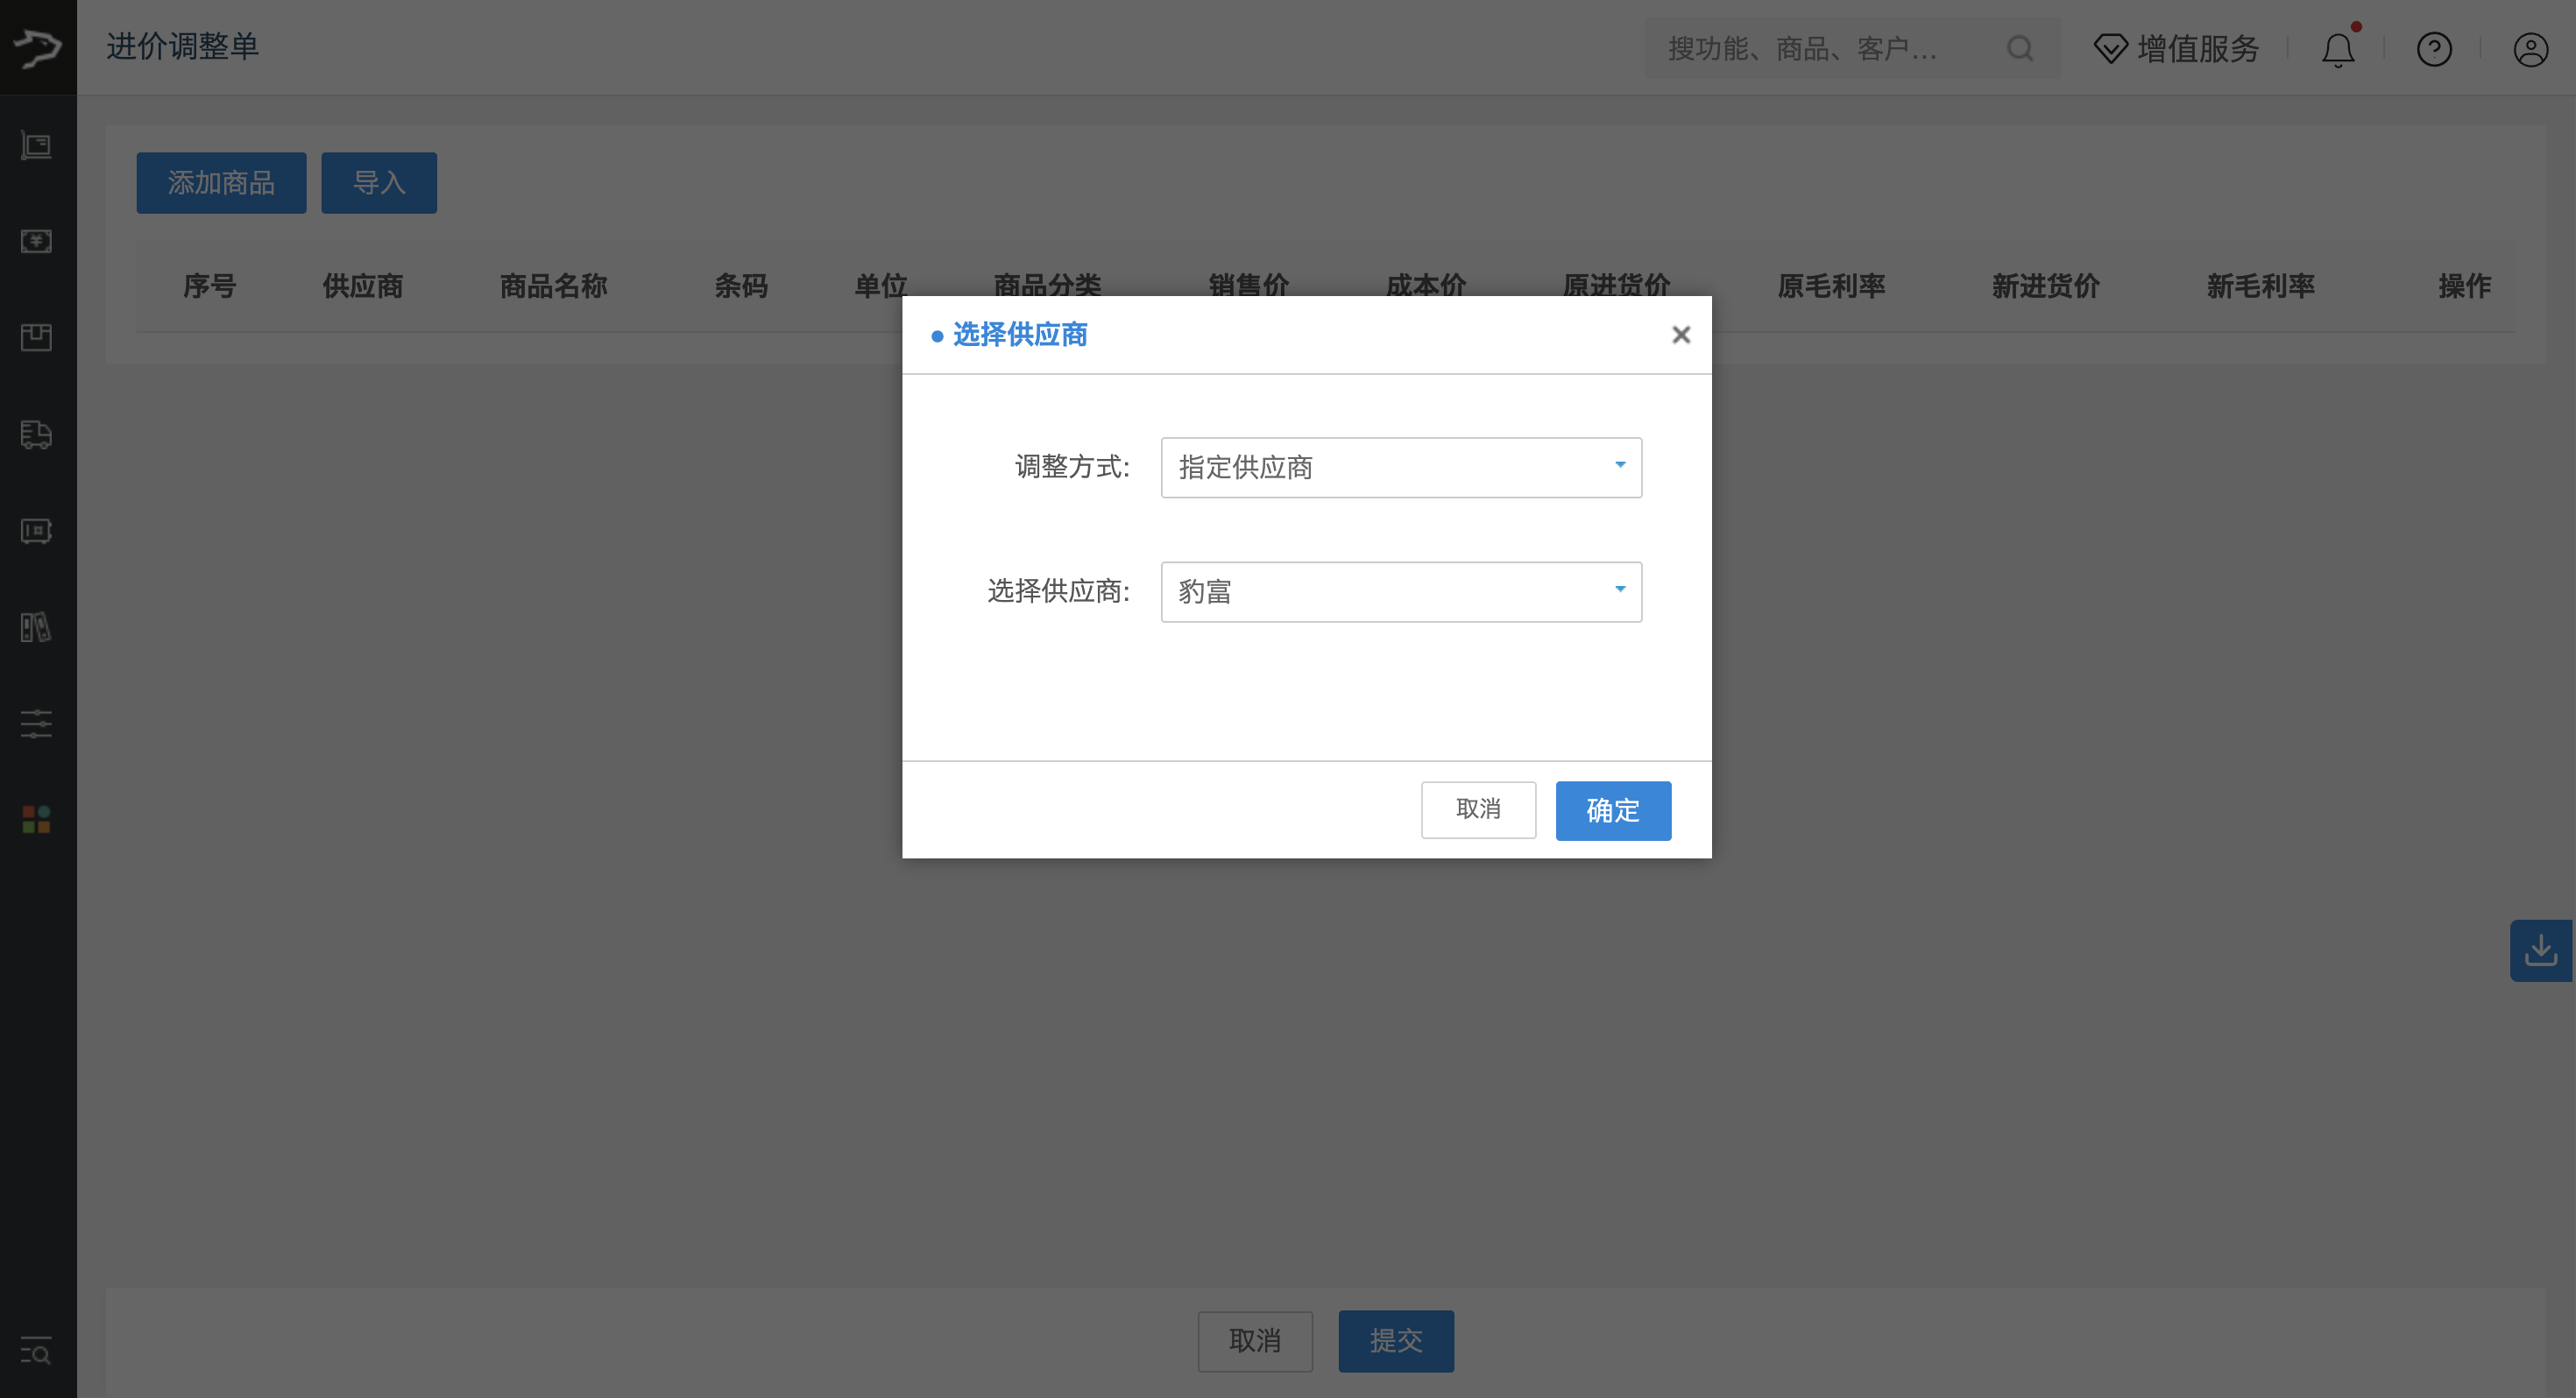This screenshot has height=1398, width=2576.
Task: Click the magnifier search icon
Action: [2020, 48]
